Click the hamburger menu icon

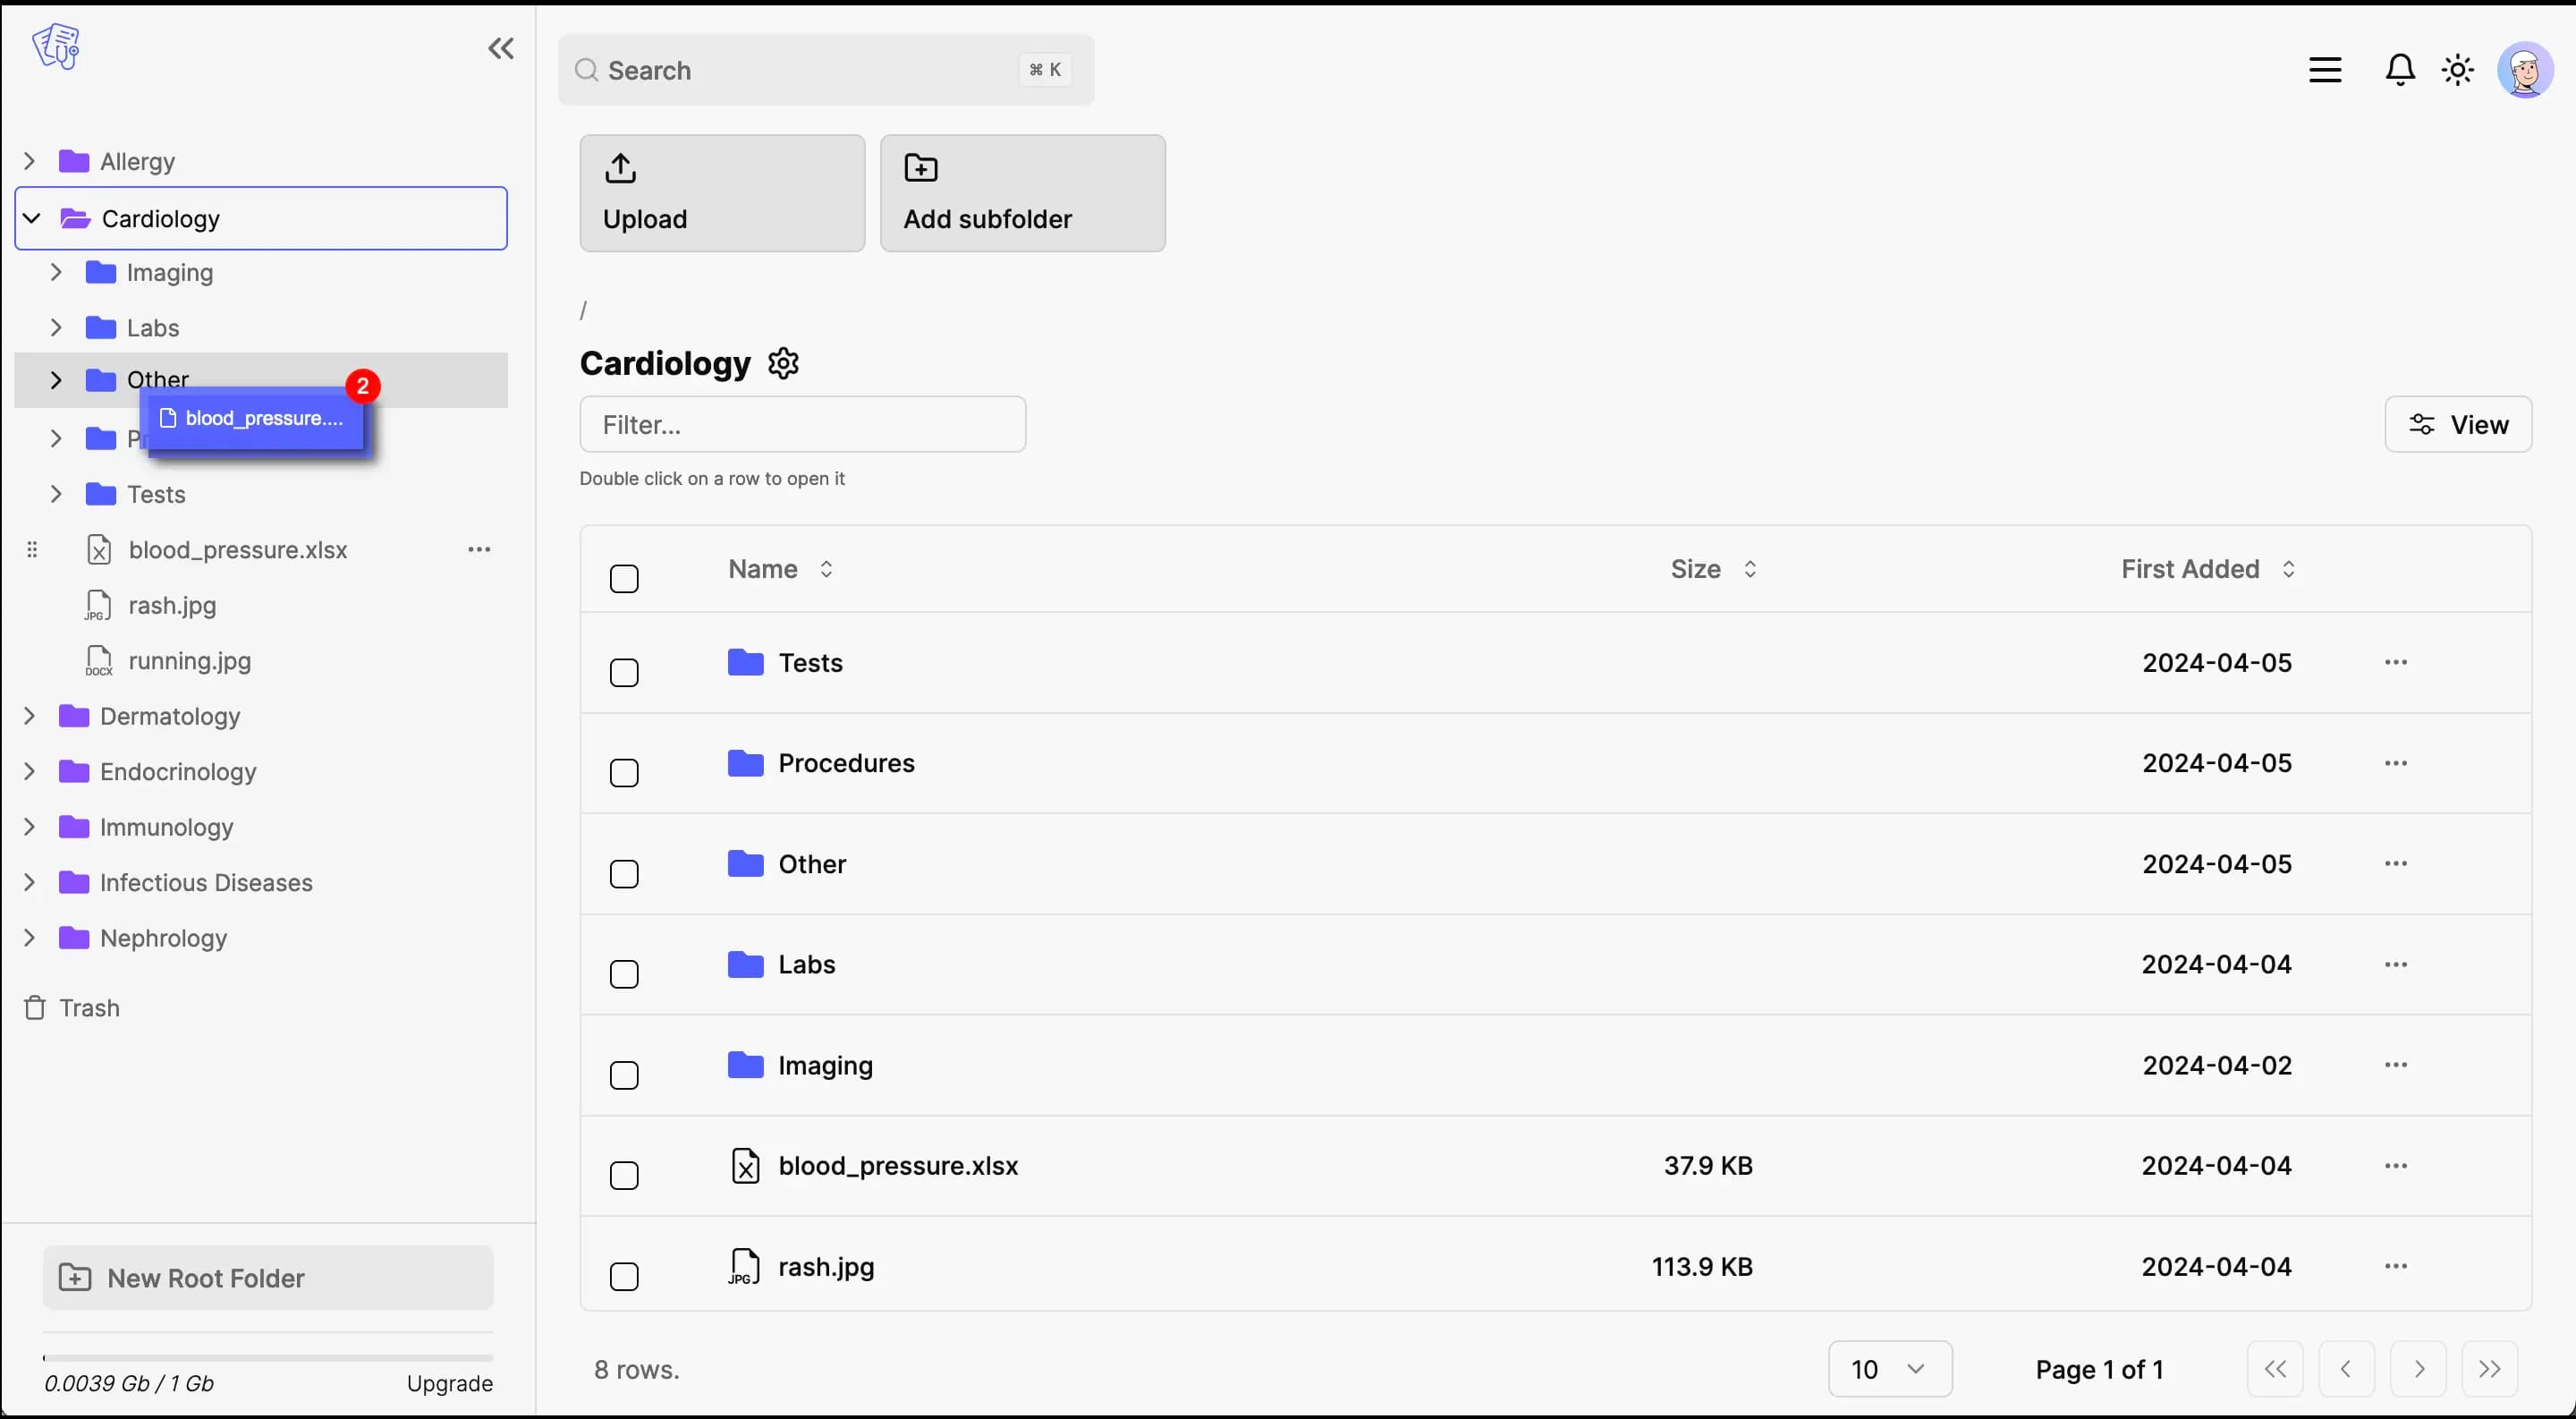2326,70
